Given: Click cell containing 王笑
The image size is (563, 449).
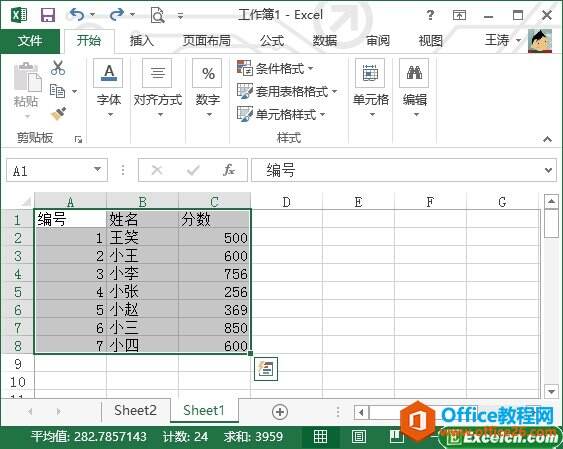Looking at the screenshot, I should 142,238.
